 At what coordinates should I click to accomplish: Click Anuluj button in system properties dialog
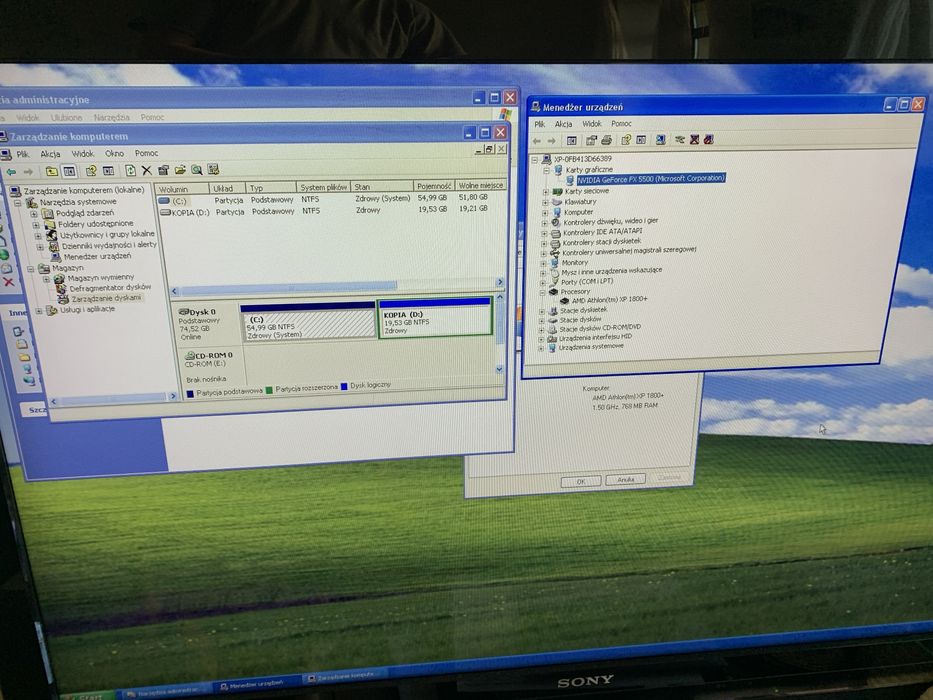pyautogui.click(x=625, y=480)
